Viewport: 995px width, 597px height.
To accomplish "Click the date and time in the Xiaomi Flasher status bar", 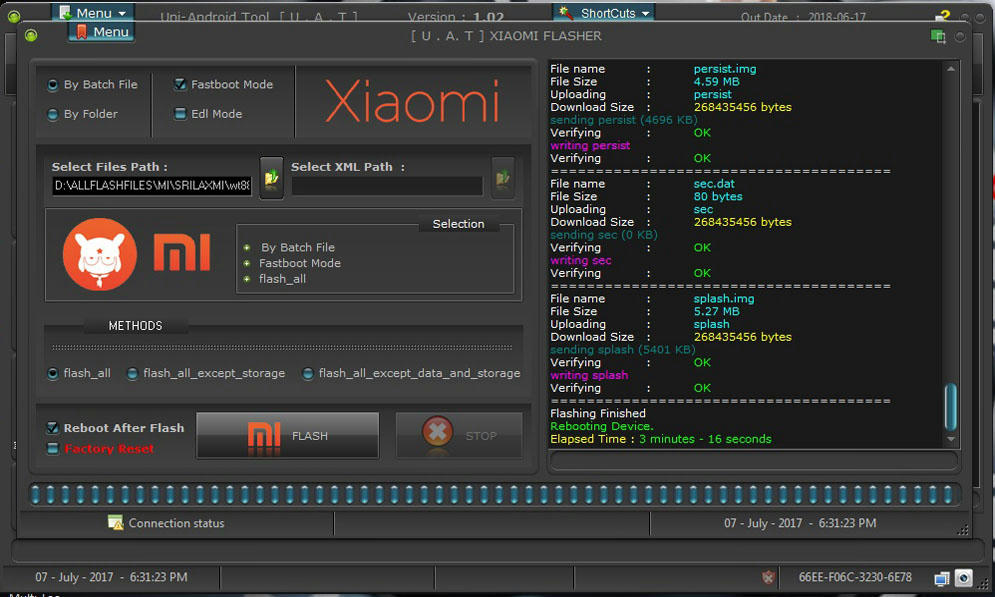I will click(800, 523).
